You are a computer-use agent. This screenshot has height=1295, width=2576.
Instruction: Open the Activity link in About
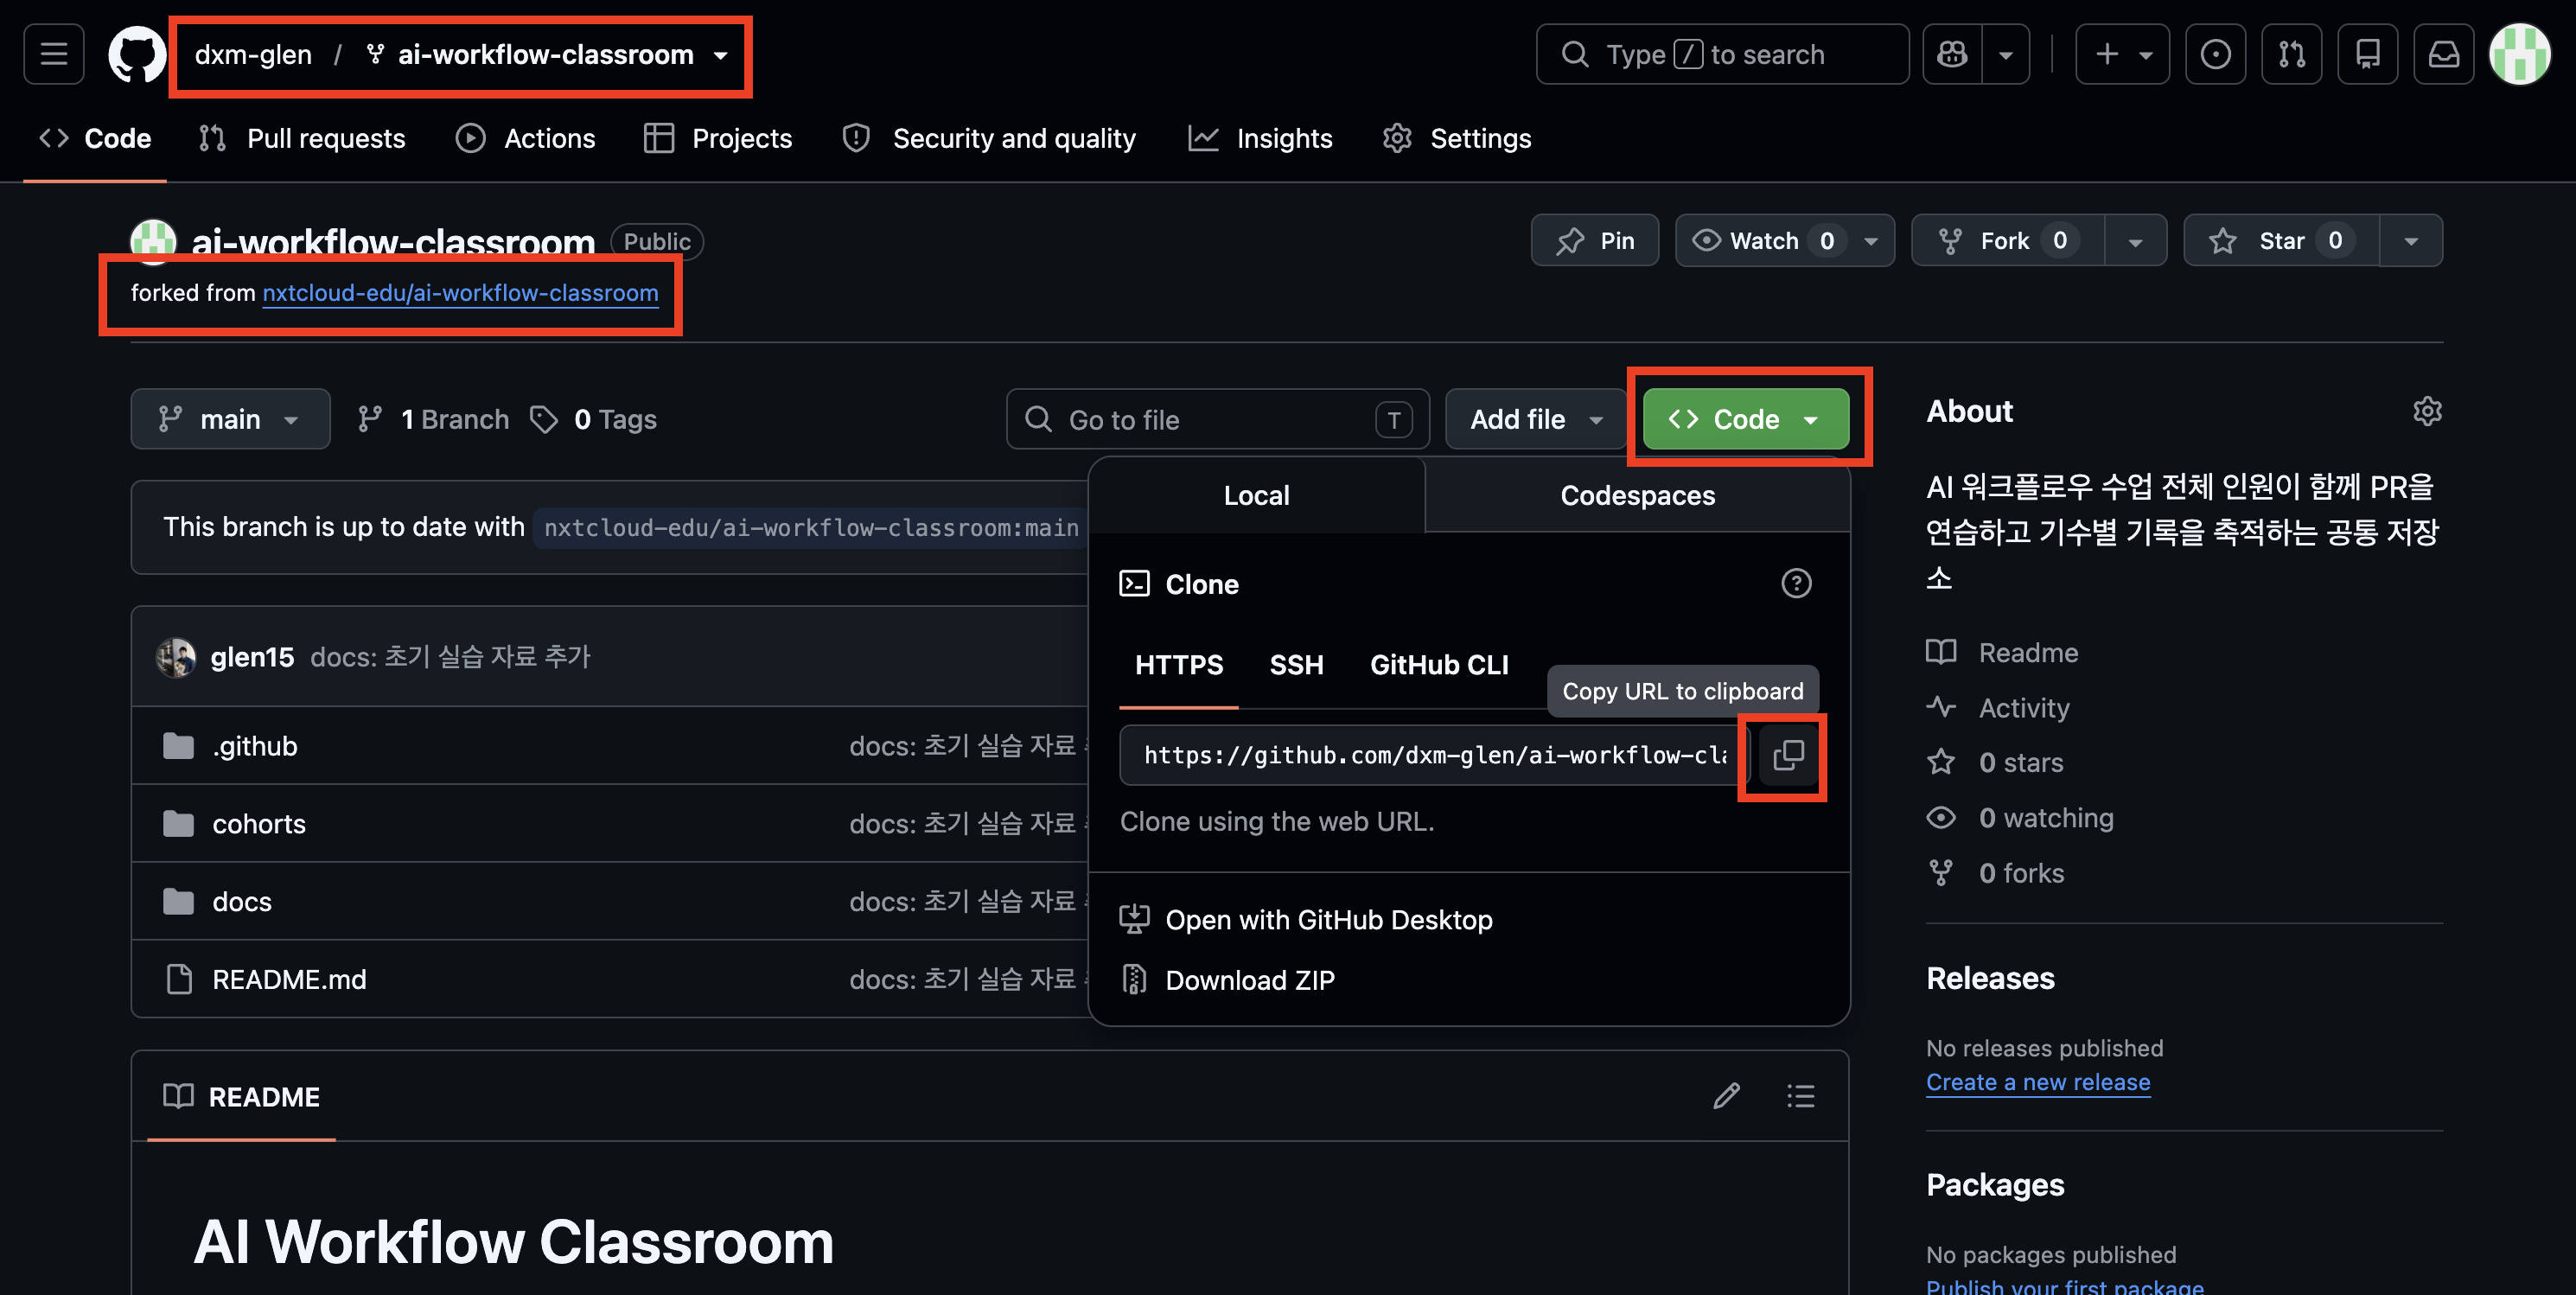click(x=2024, y=708)
